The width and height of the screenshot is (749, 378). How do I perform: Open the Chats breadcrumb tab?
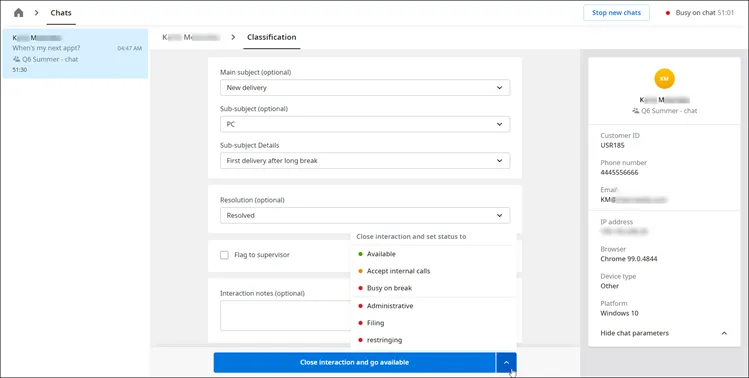61,13
